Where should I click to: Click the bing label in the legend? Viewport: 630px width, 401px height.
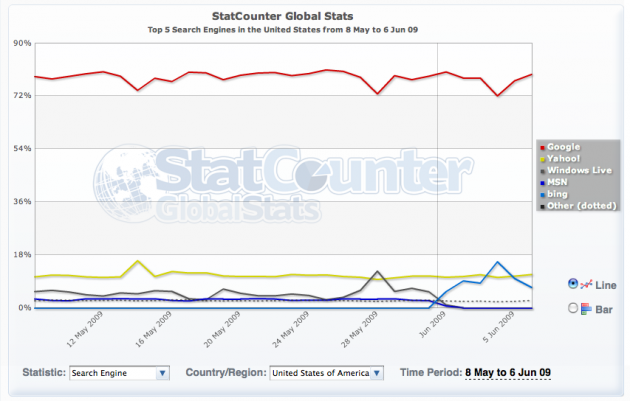pyautogui.click(x=559, y=195)
